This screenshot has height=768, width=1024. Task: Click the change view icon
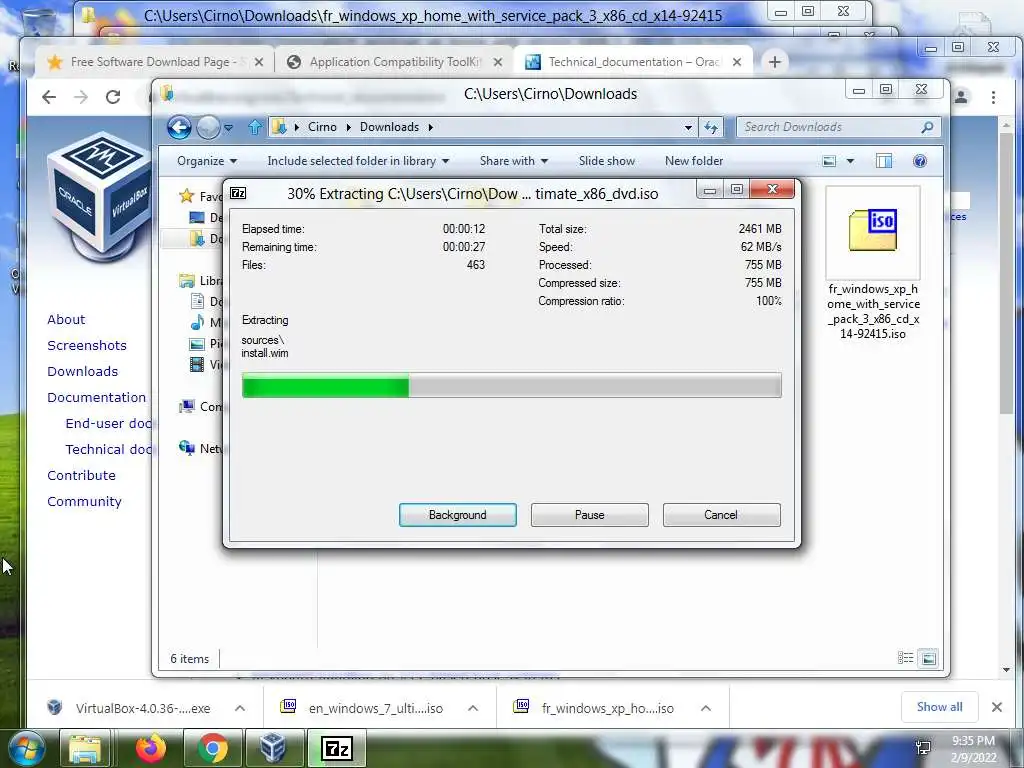(829, 161)
